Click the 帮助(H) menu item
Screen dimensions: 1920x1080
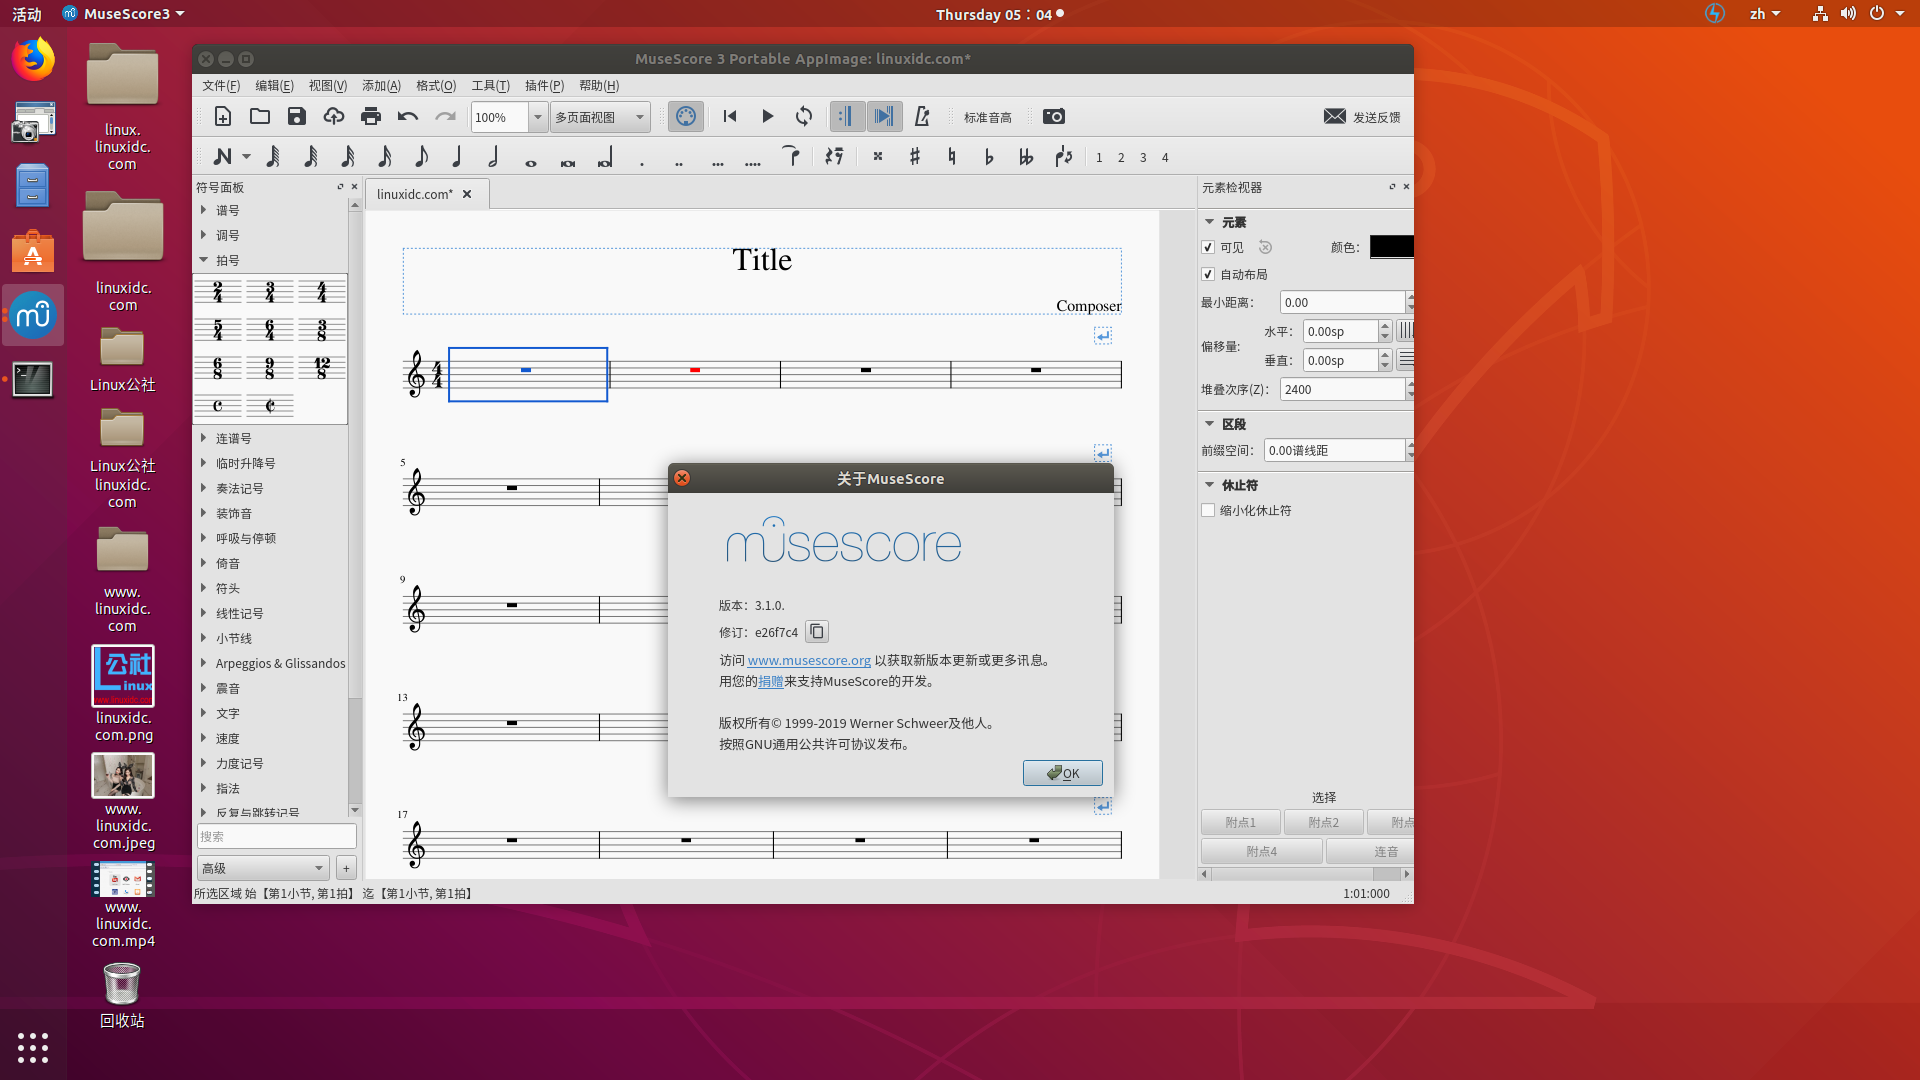(x=599, y=84)
